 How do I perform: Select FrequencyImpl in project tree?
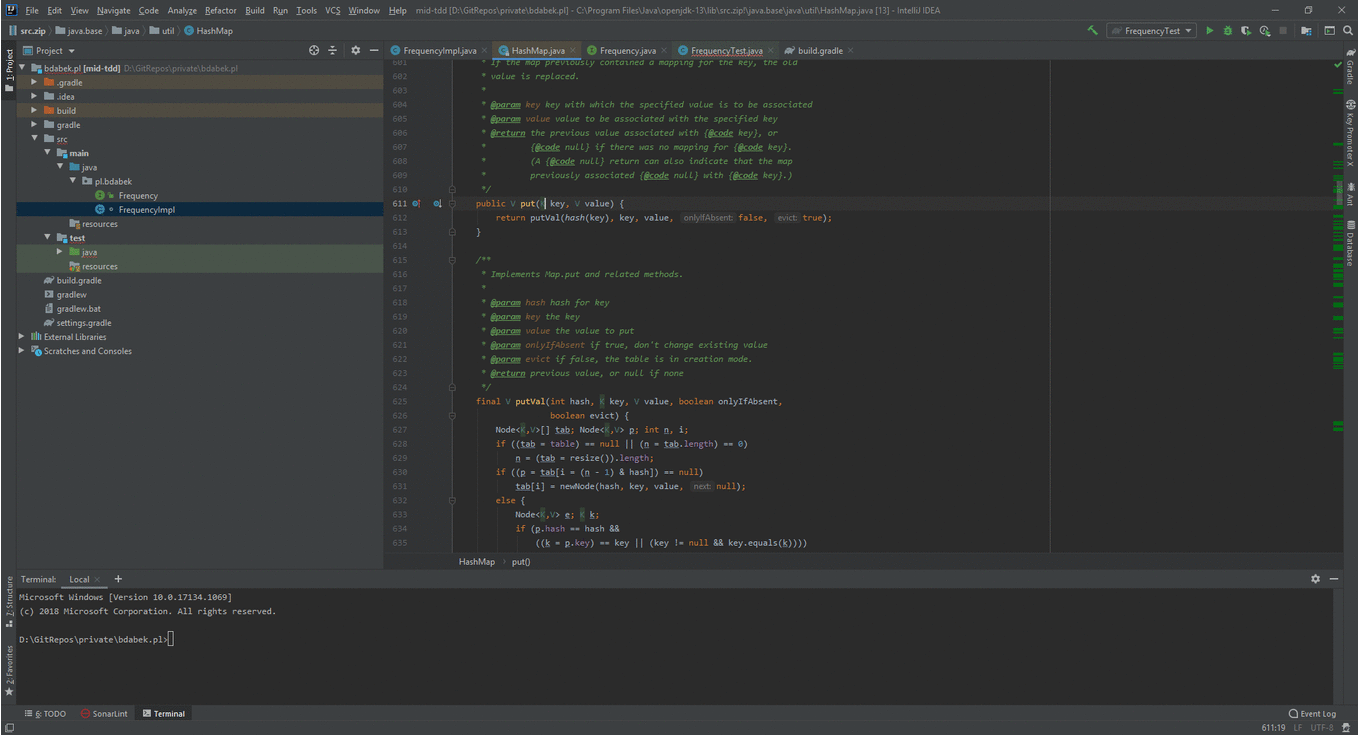pos(147,210)
